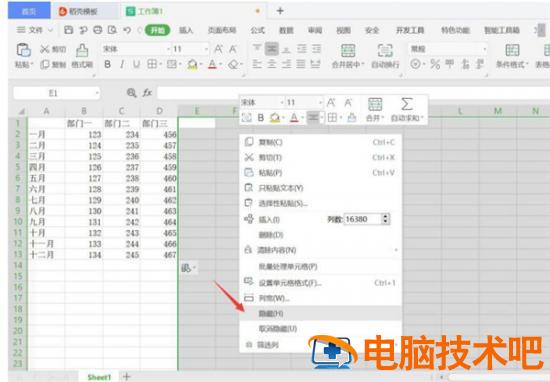Open the ribbon font size dropdown showing 11
Screen dimensions: 550x382
click(x=206, y=49)
